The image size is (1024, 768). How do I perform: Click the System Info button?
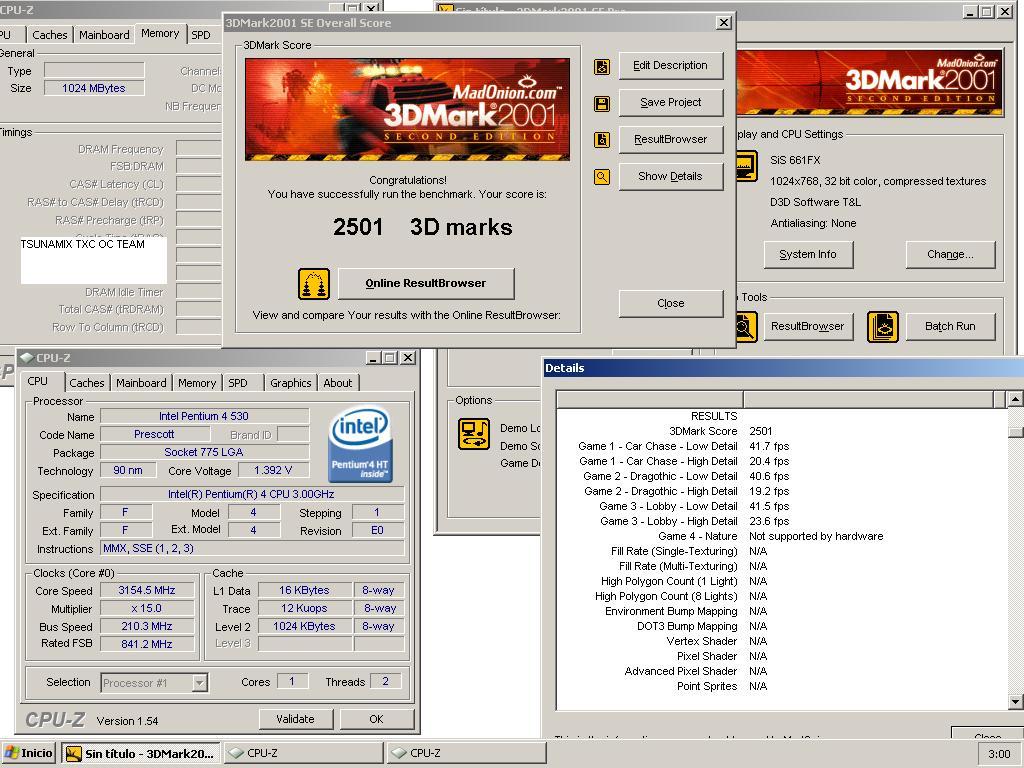(808, 255)
